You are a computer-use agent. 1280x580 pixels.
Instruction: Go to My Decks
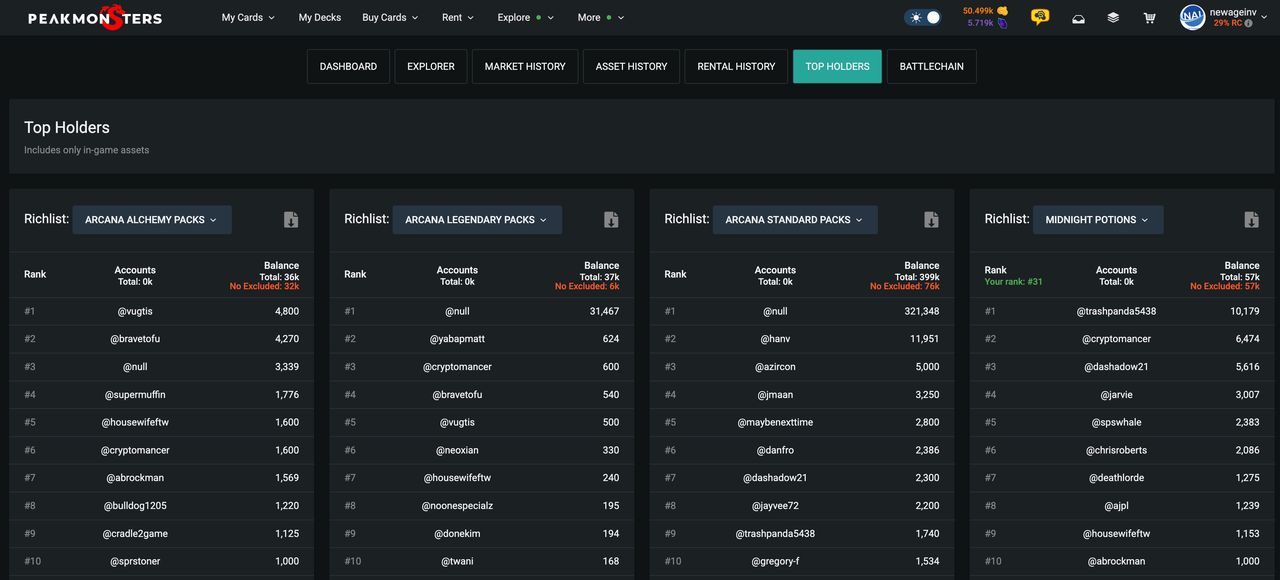click(320, 18)
